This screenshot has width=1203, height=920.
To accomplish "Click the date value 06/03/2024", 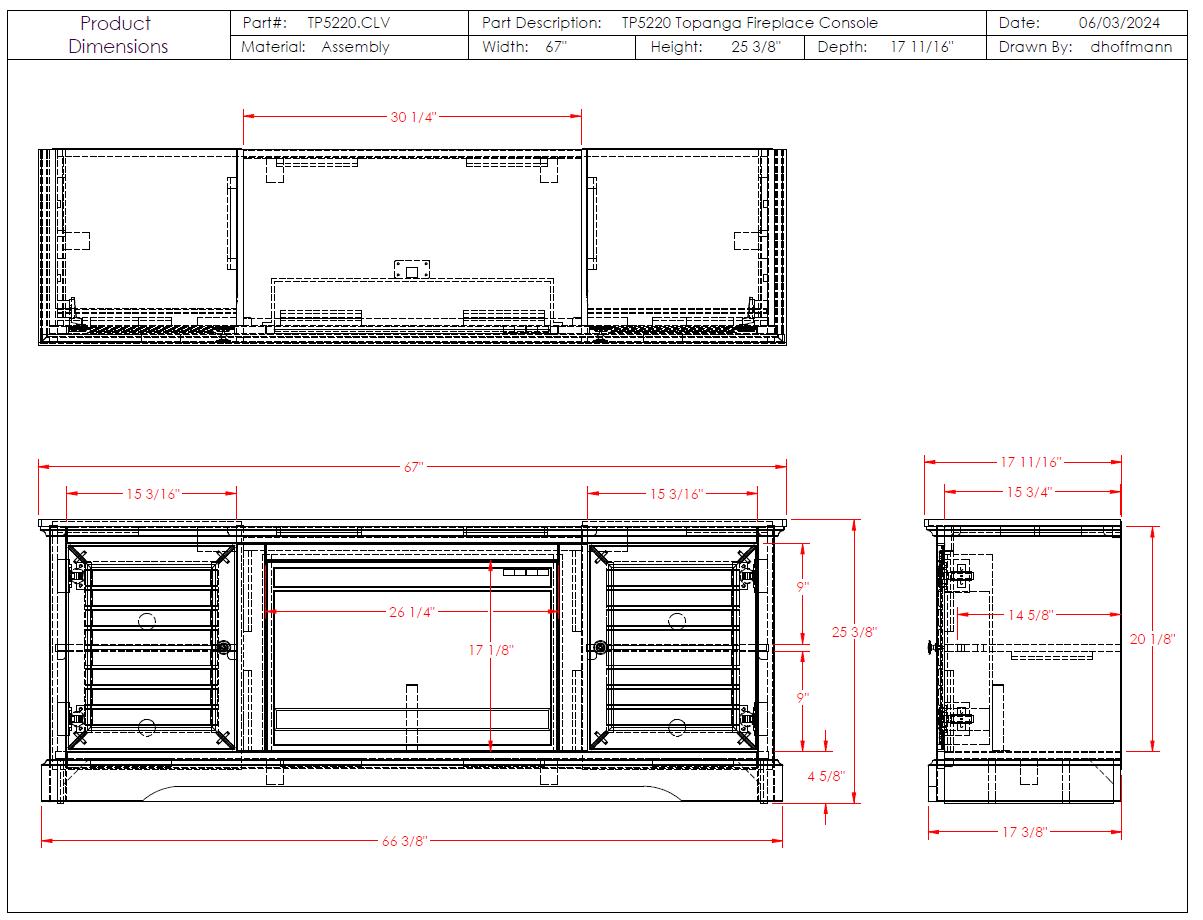I will click(x=1119, y=22).
